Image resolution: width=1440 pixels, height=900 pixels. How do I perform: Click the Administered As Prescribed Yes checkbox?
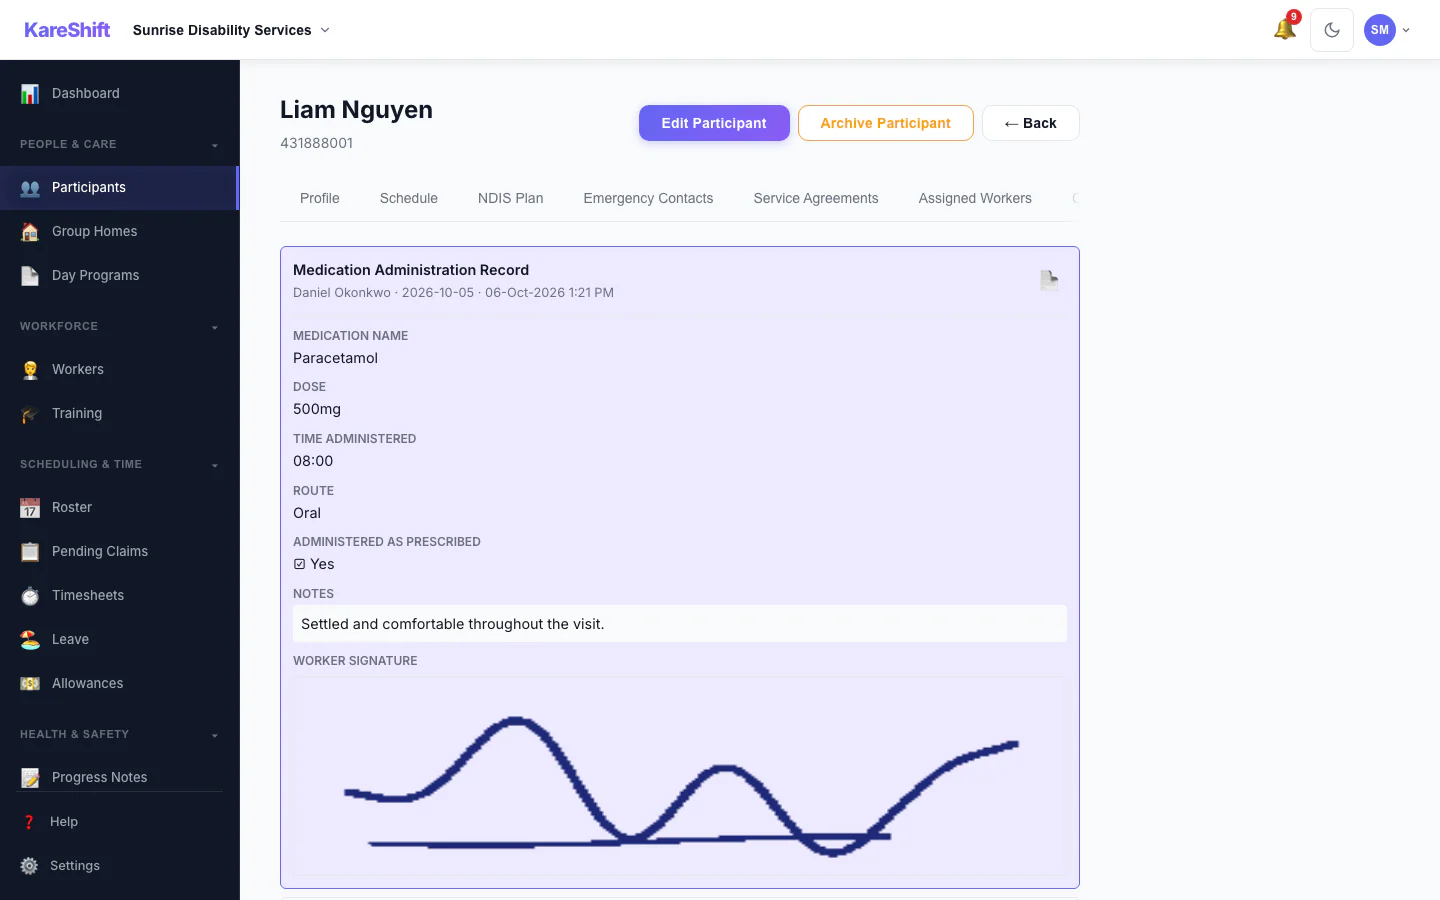pos(299,564)
